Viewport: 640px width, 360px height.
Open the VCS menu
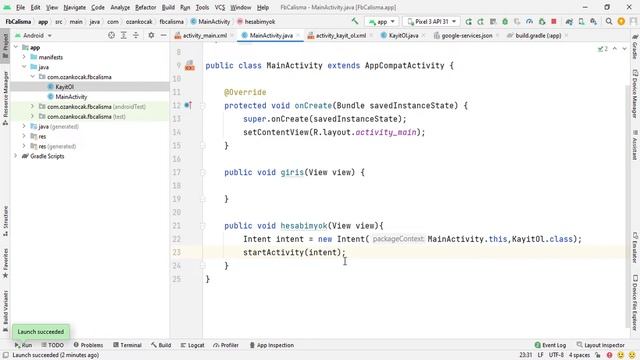pos(220,7)
